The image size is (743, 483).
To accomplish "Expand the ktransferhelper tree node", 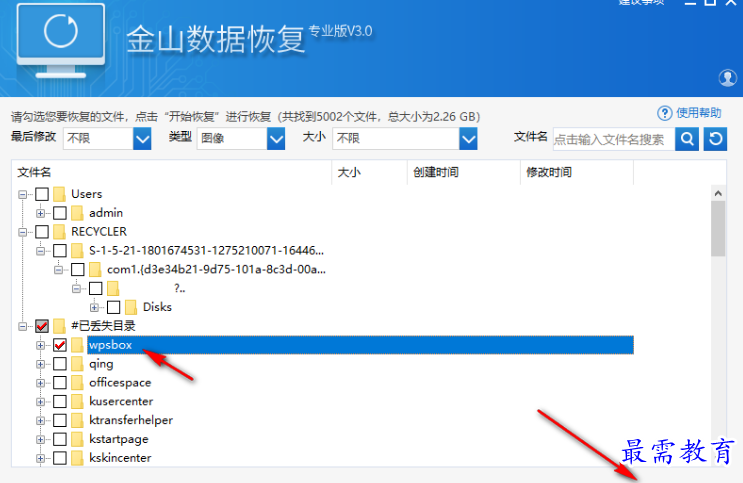I will [40, 421].
